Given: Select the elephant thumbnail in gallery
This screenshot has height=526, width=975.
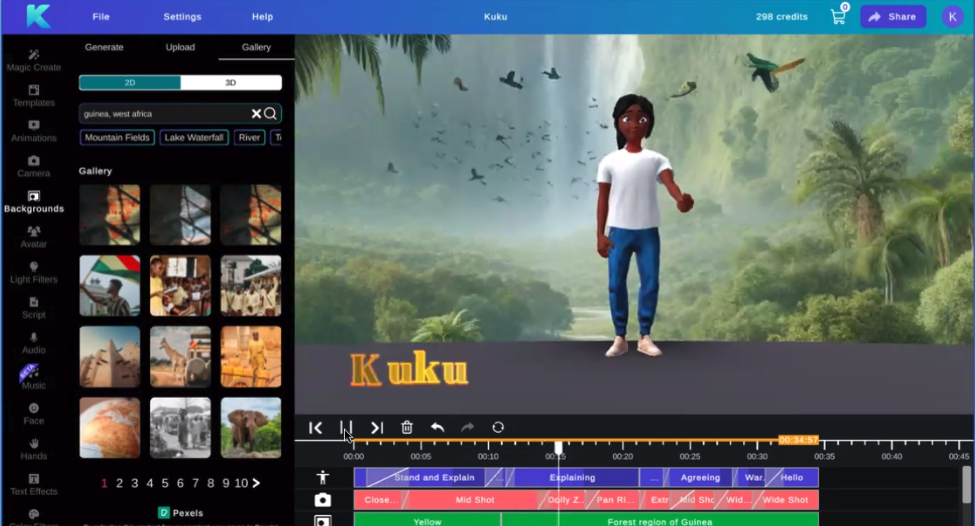Looking at the screenshot, I should coord(251,427).
